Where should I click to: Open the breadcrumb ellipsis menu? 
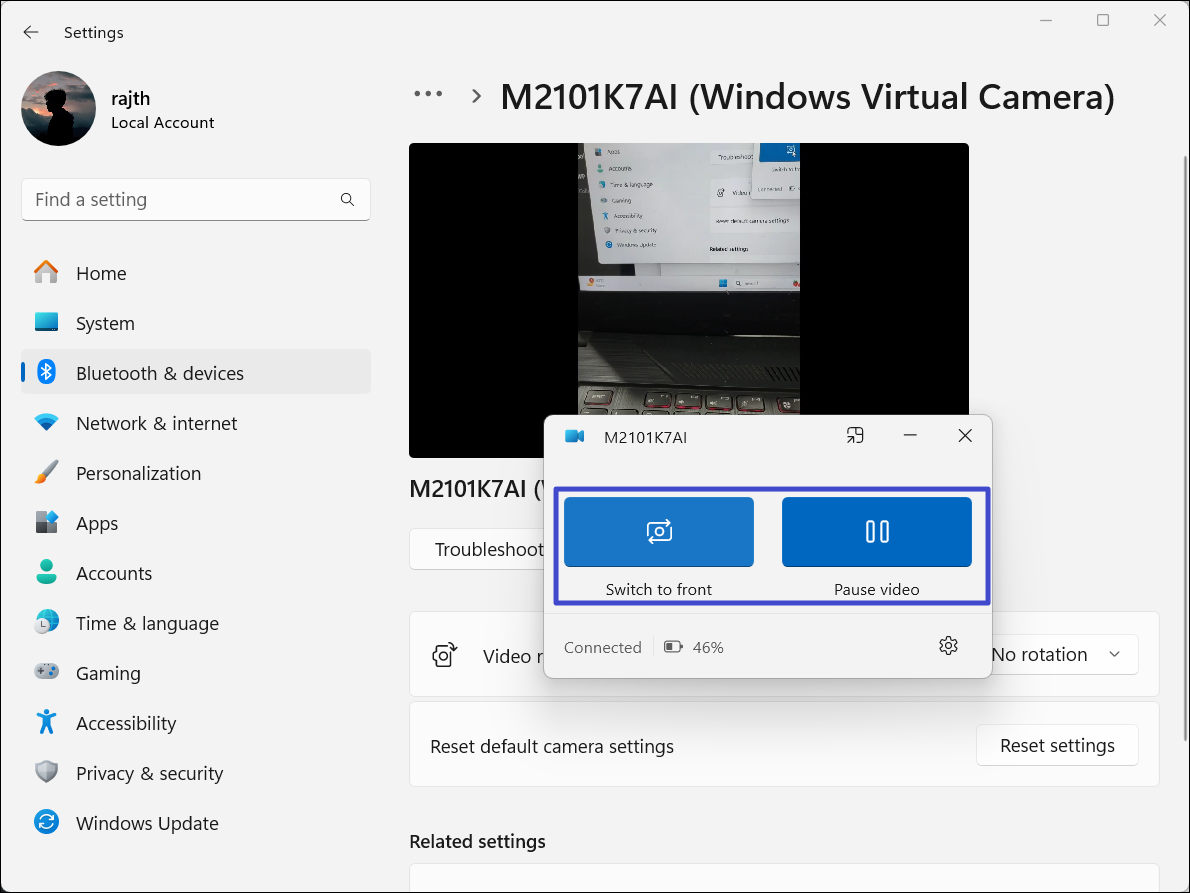[428, 94]
